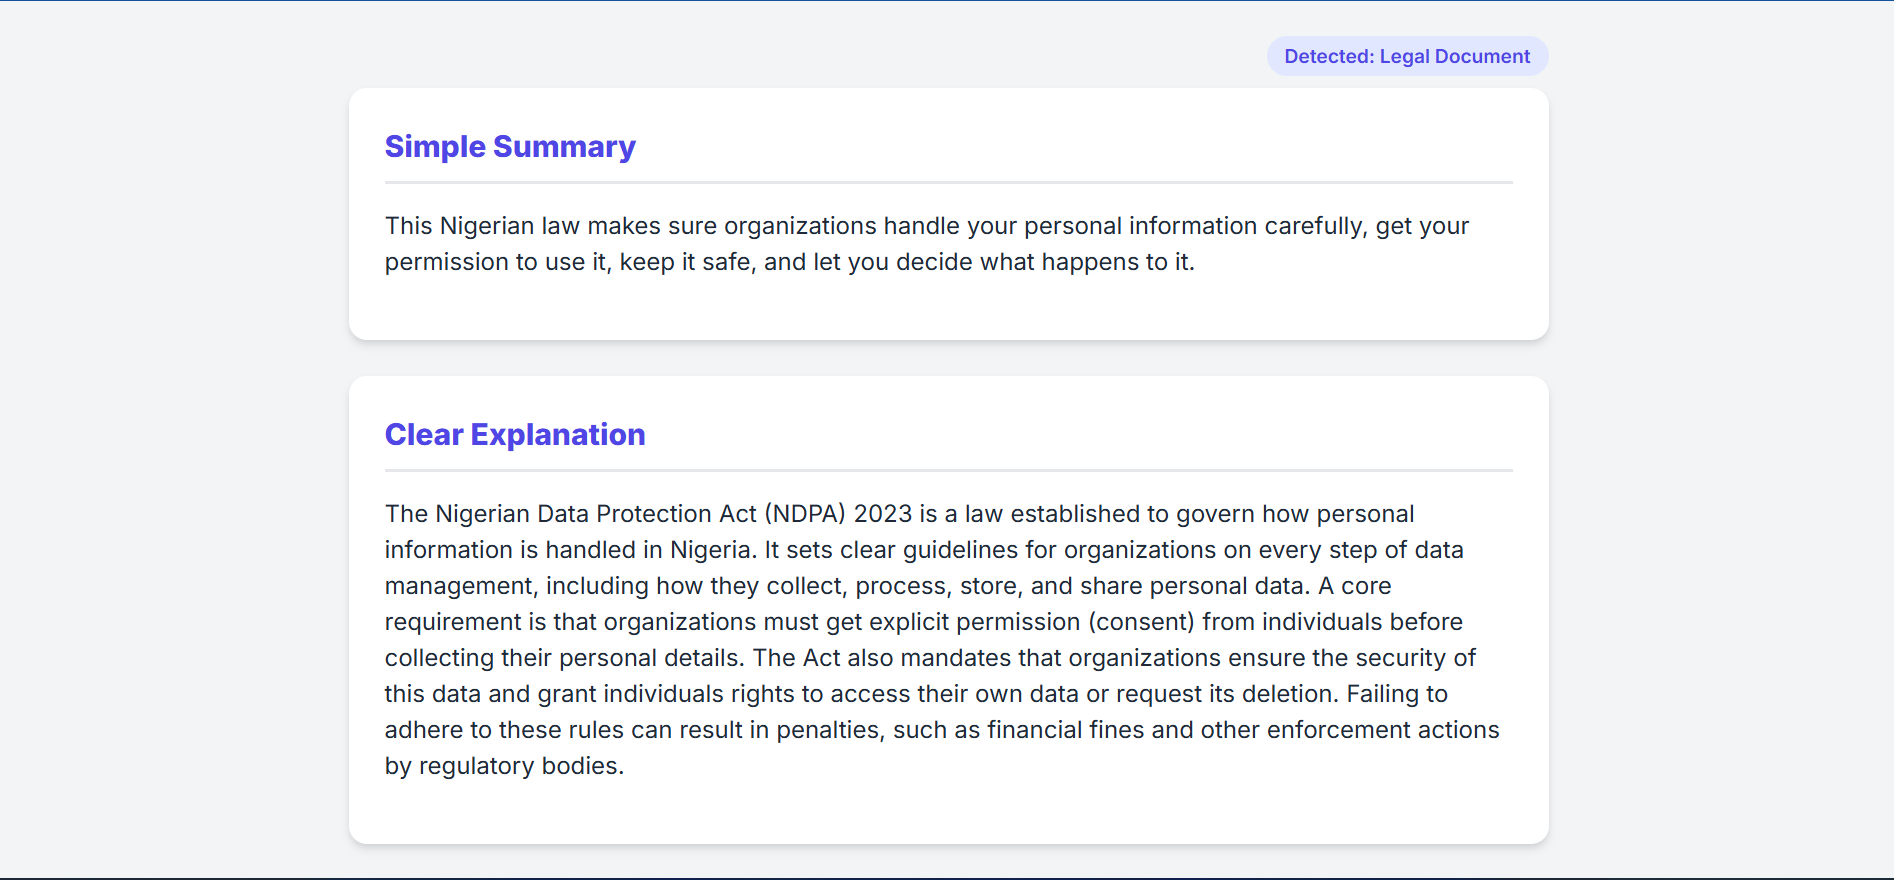Click the year 2023 in explanation

click(882, 514)
